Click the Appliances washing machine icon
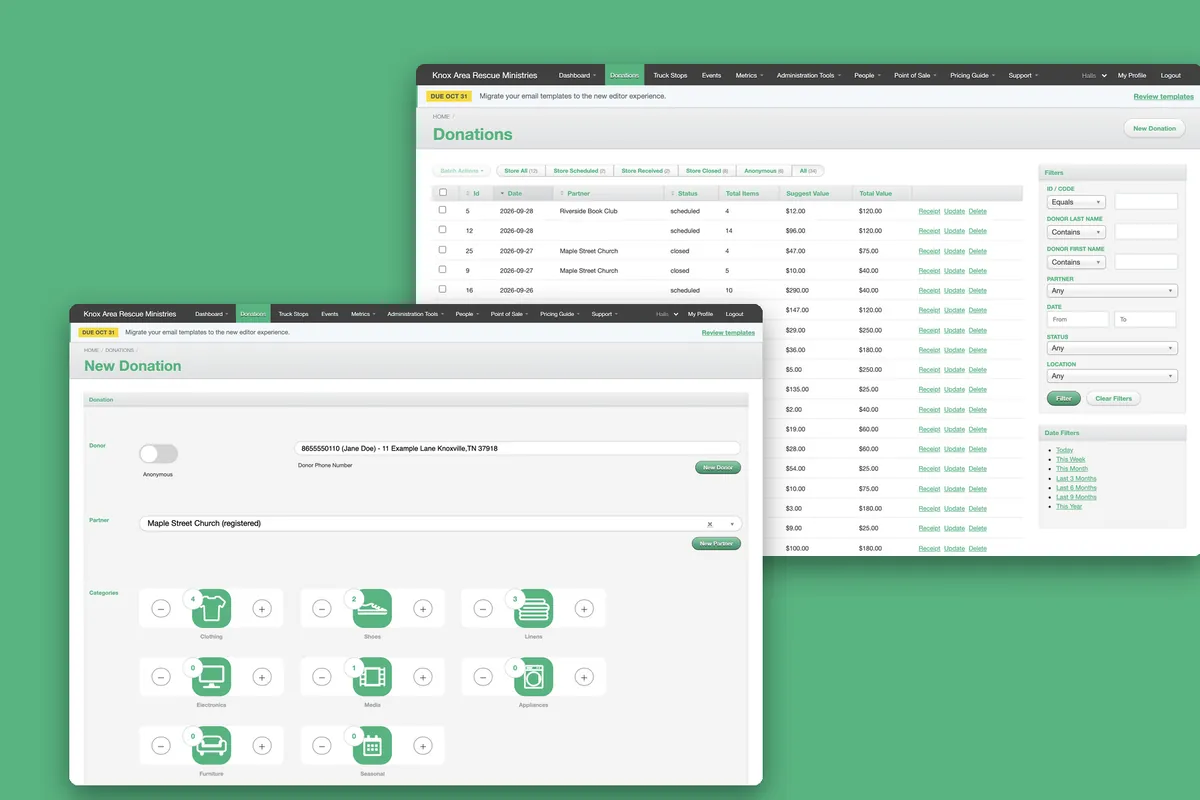1200x800 pixels. pyautogui.click(x=534, y=677)
